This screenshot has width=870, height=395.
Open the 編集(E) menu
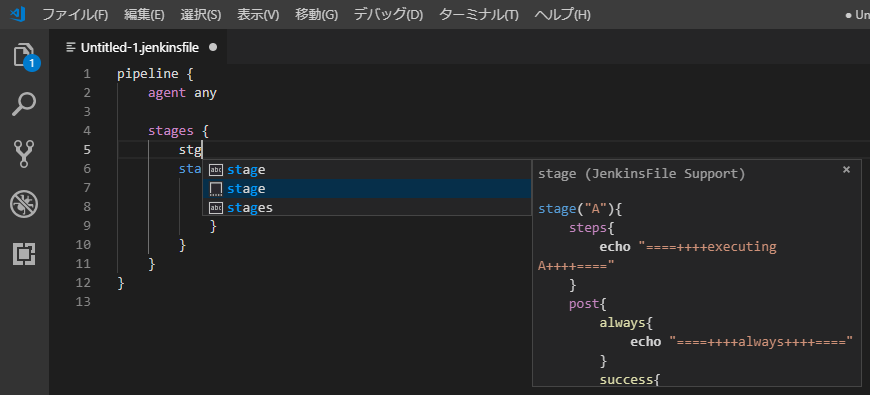(x=144, y=15)
